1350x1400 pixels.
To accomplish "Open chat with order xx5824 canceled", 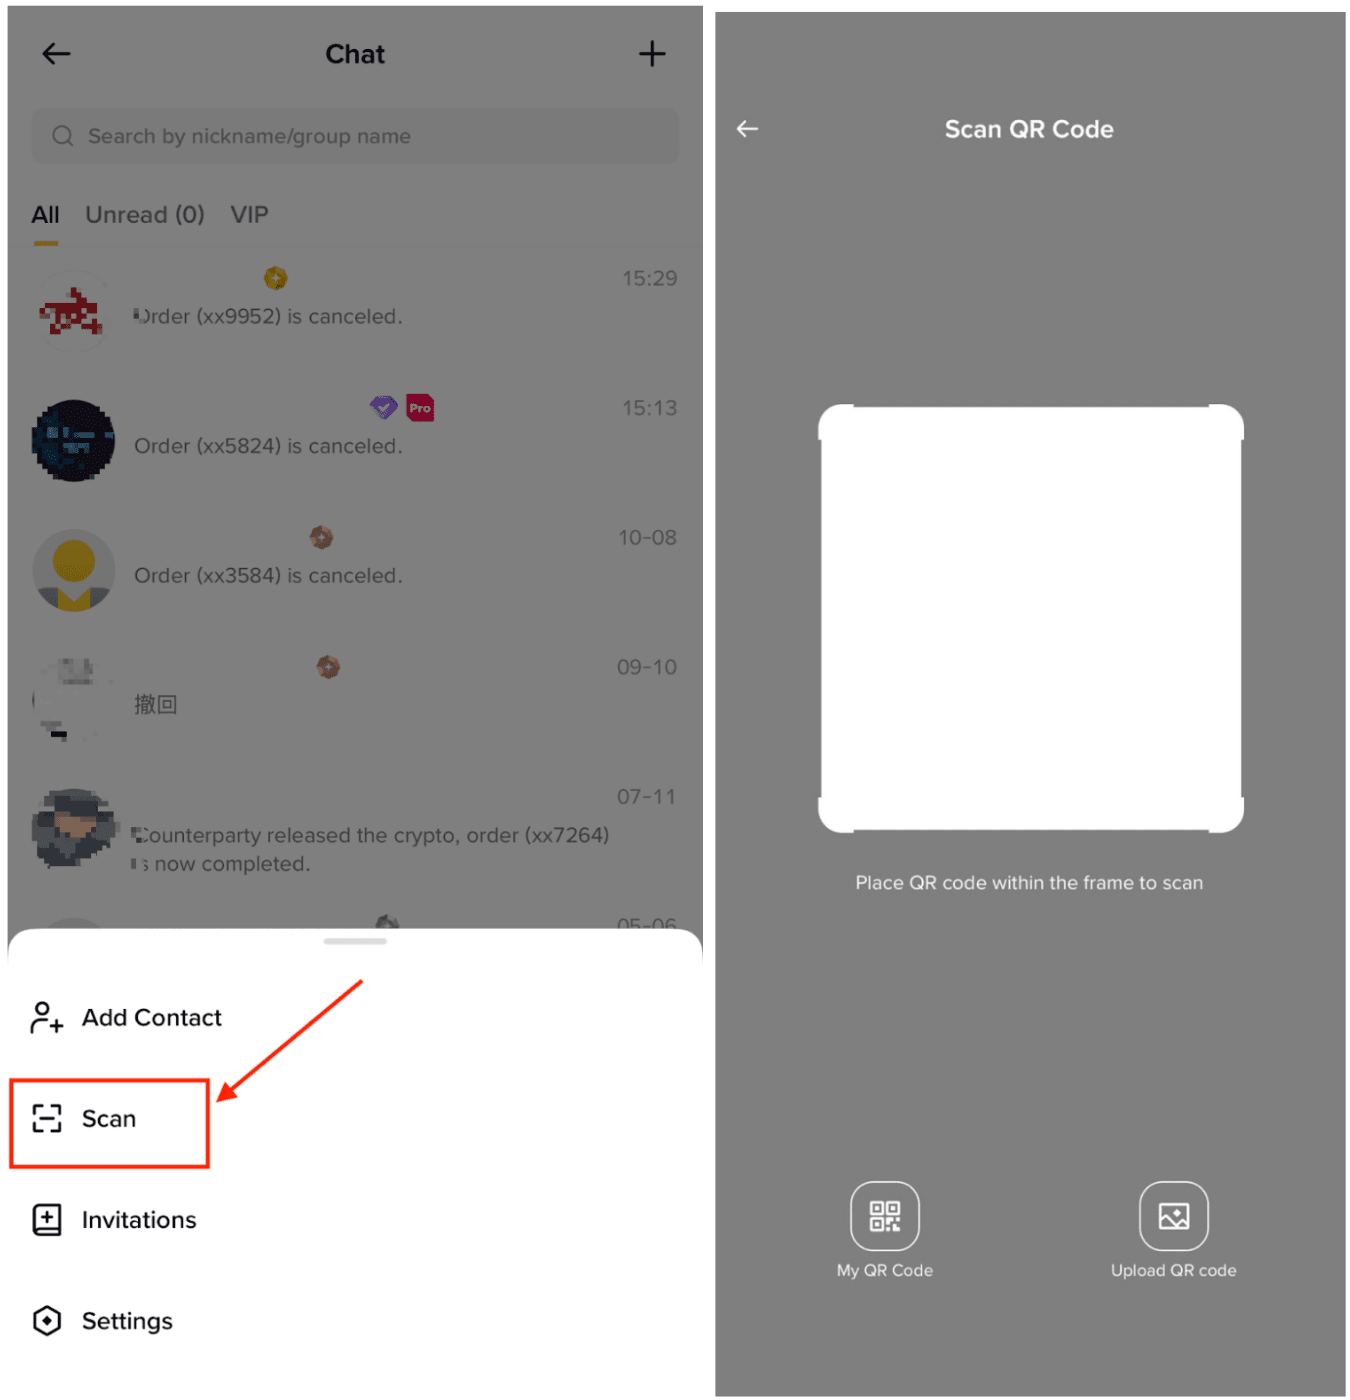I will pos(355,440).
